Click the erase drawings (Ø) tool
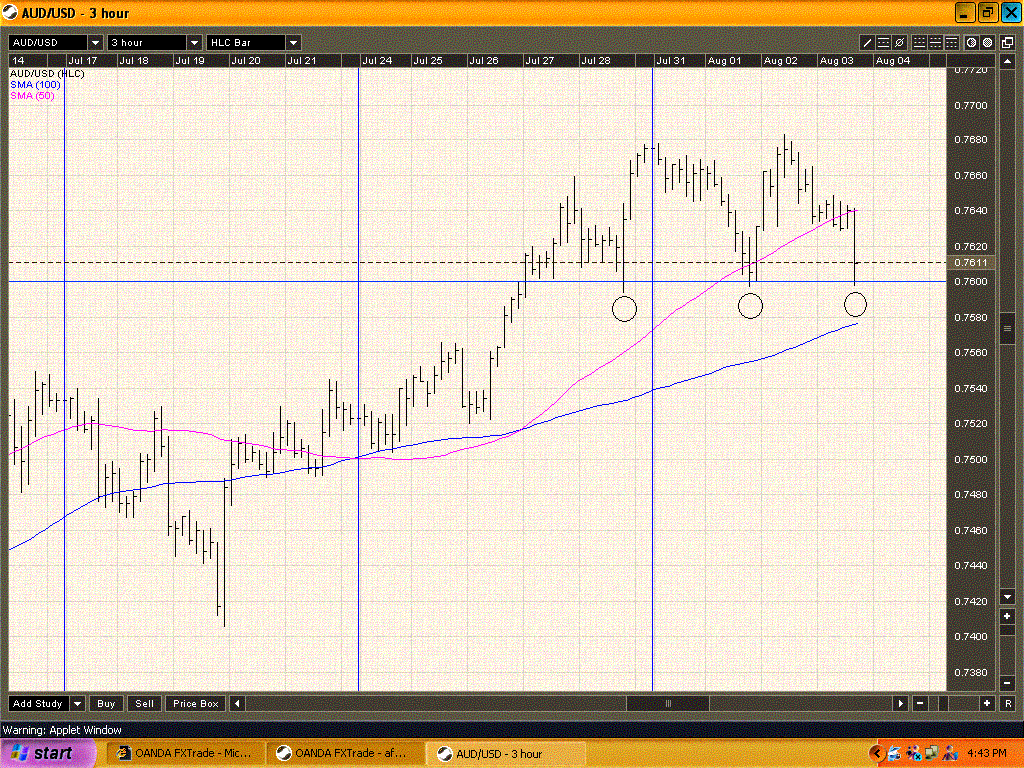The height and width of the screenshot is (768, 1024). tap(899, 42)
